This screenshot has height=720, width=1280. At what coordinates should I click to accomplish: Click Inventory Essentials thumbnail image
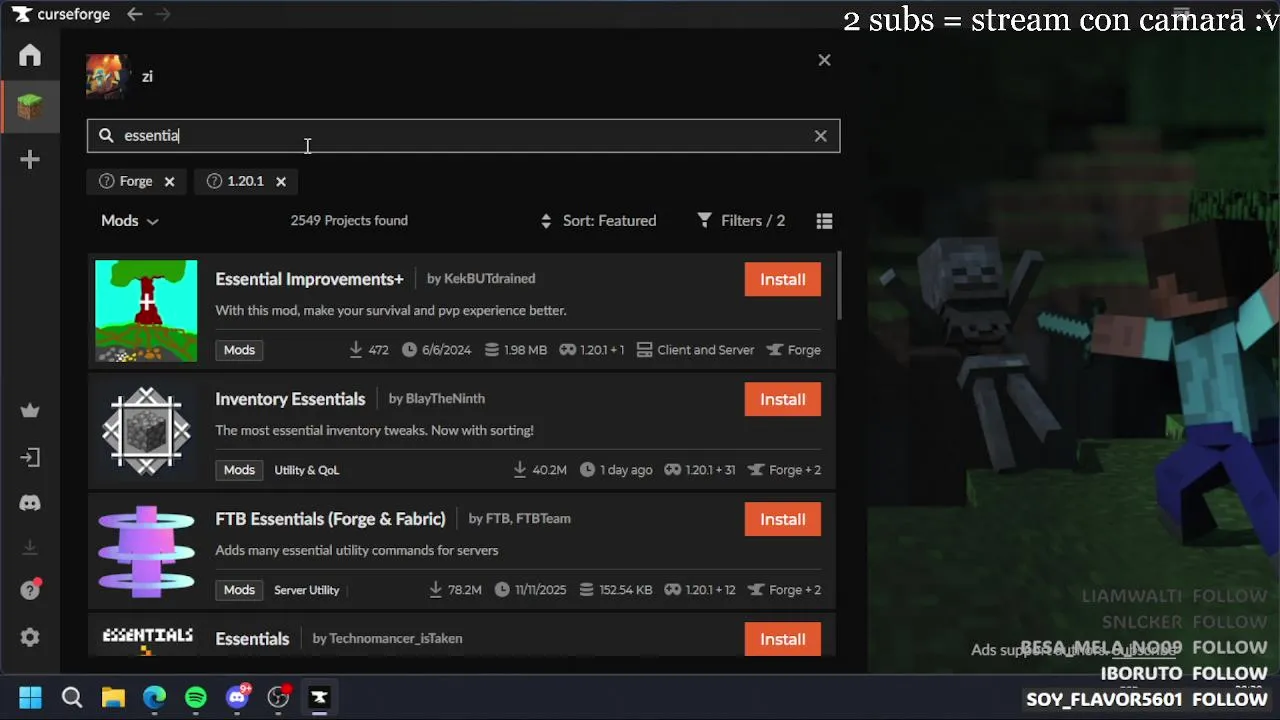[146, 430]
